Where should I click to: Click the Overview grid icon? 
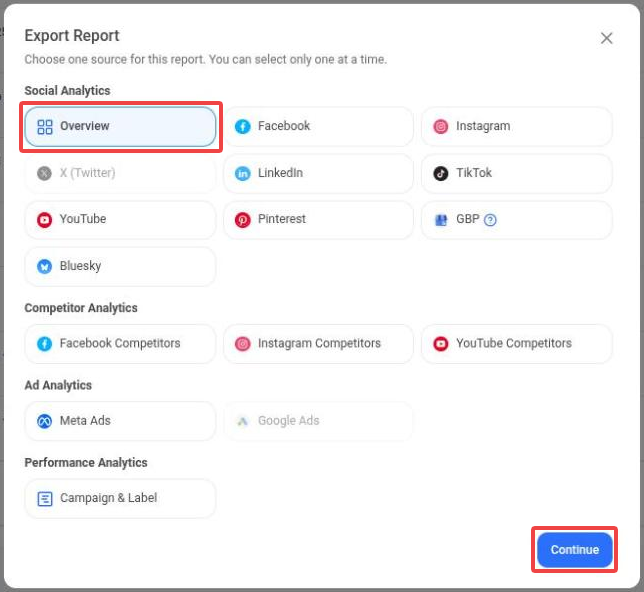[x=45, y=127]
